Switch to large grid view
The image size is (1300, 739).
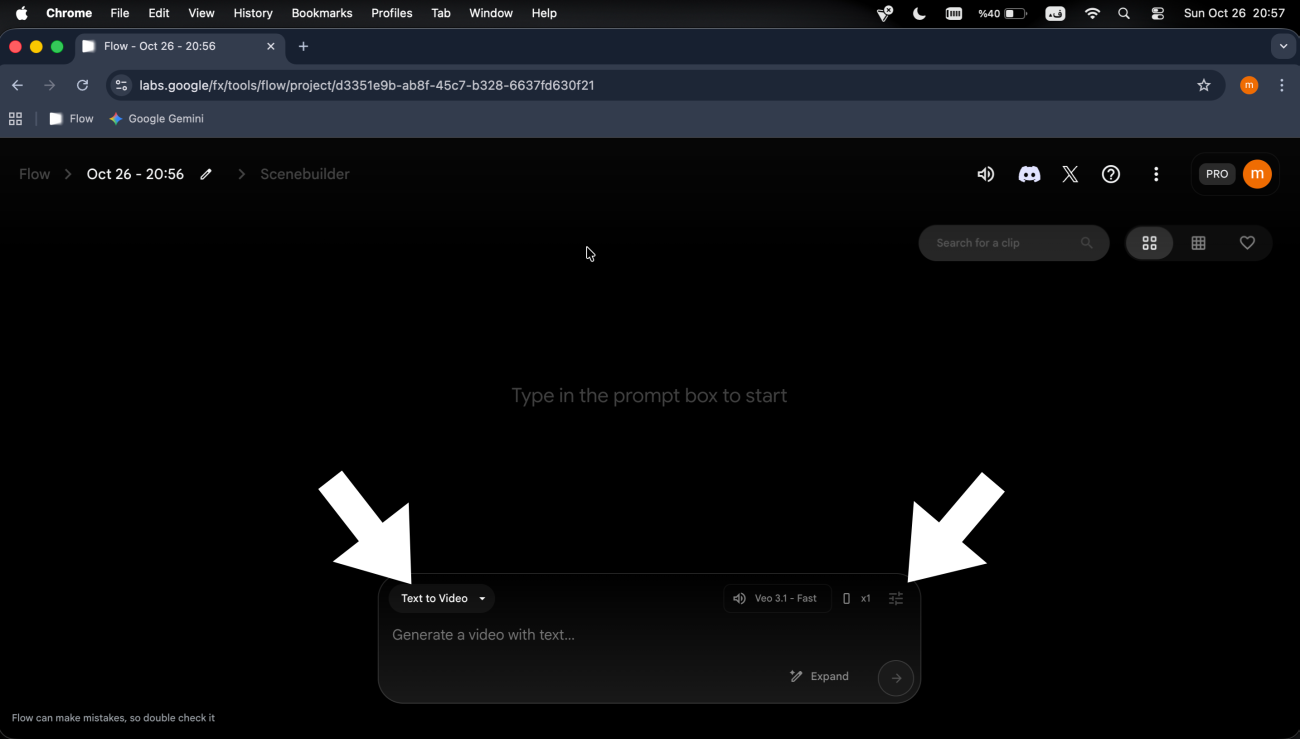(1149, 243)
